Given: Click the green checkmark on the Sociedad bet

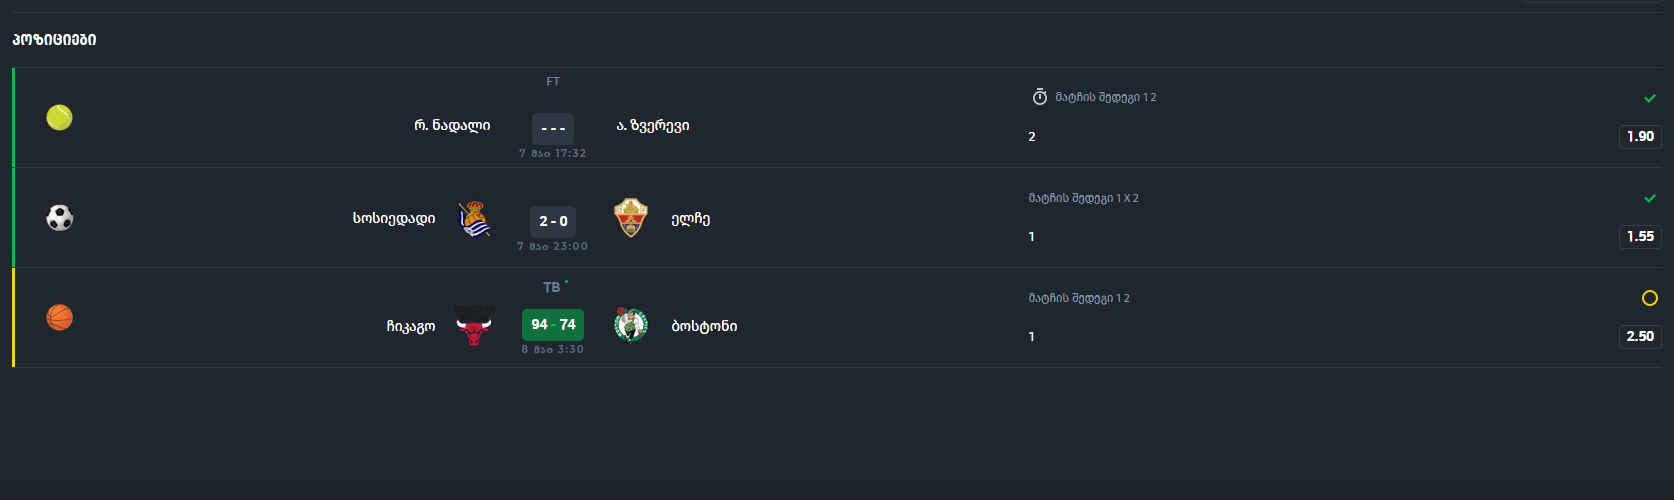Looking at the screenshot, I should pyautogui.click(x=1650, y=198).
